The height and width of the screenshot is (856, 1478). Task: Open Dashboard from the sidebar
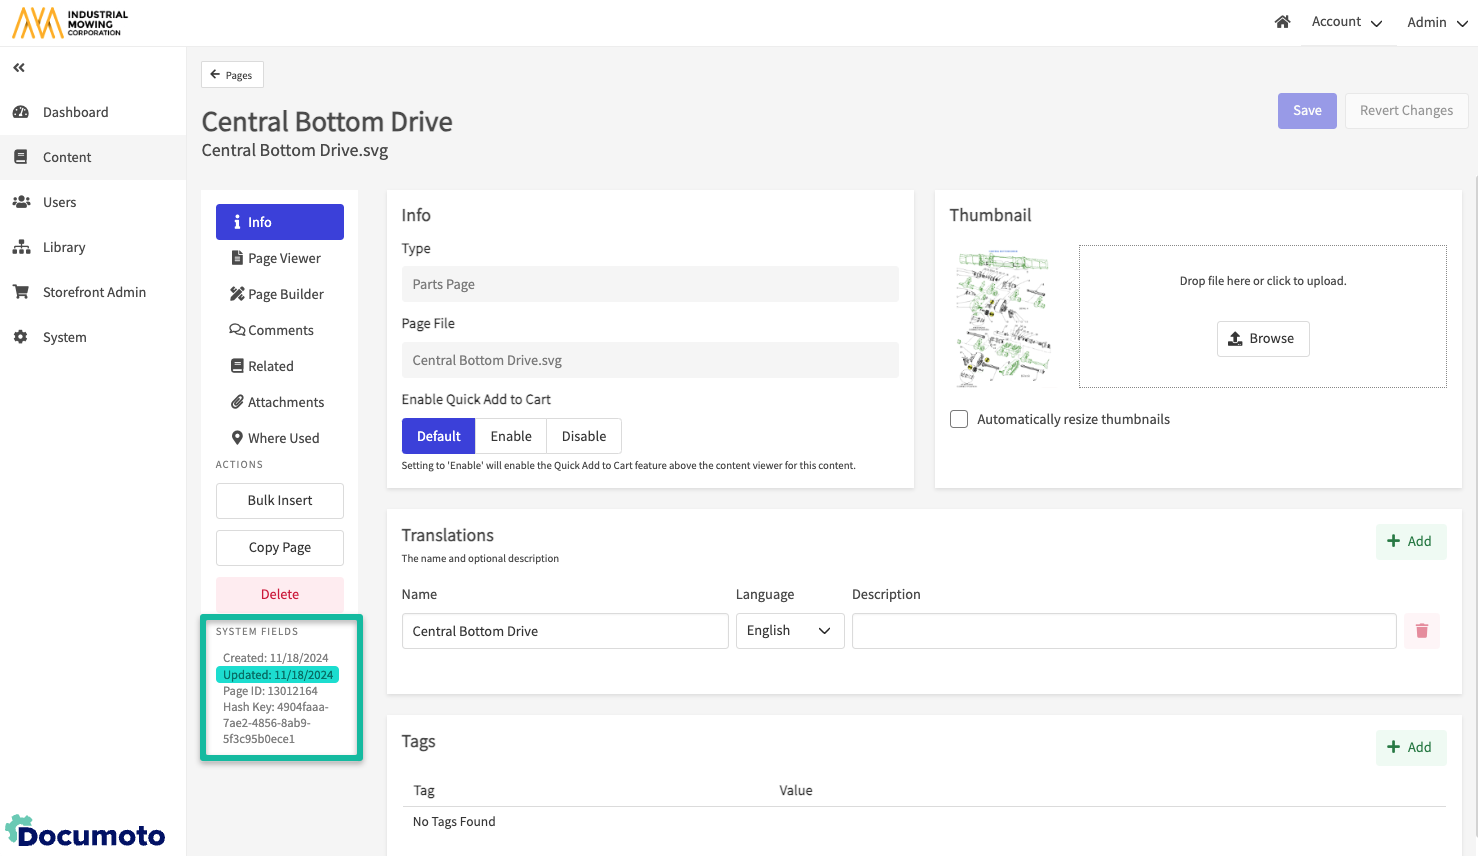click(x=75, y=112)
